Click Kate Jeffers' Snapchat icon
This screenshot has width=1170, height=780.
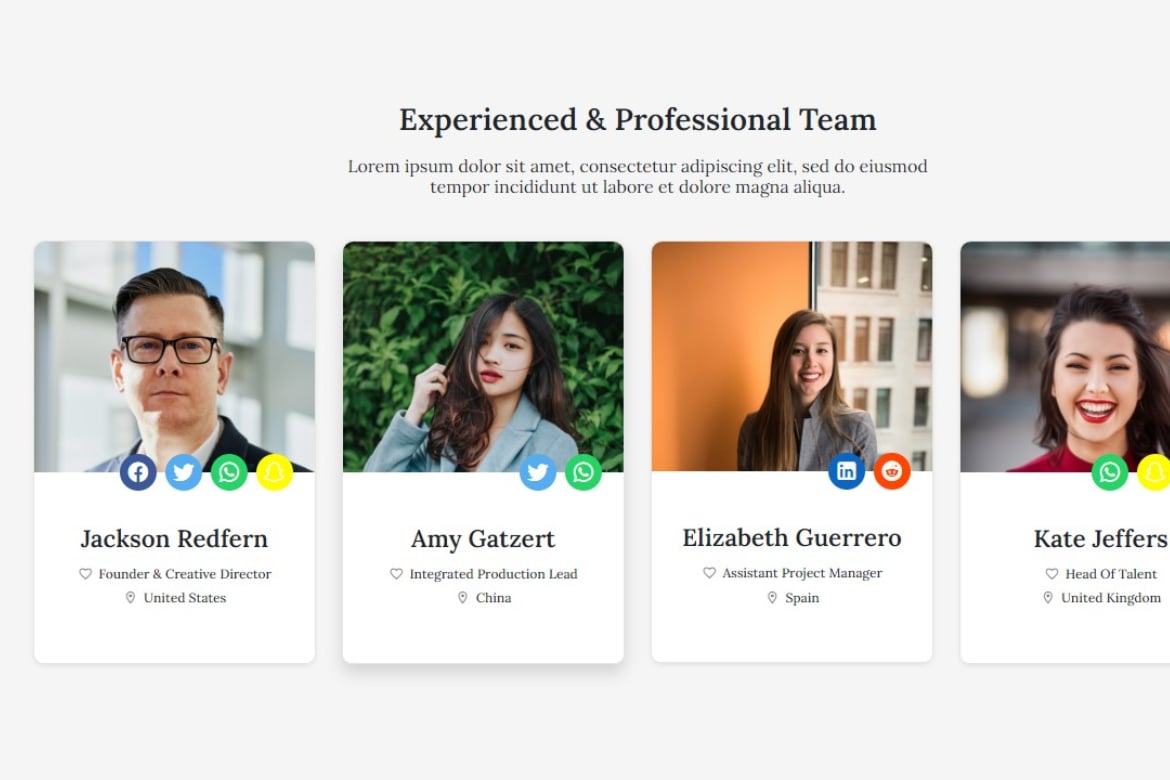click(x=1154, y=472)
